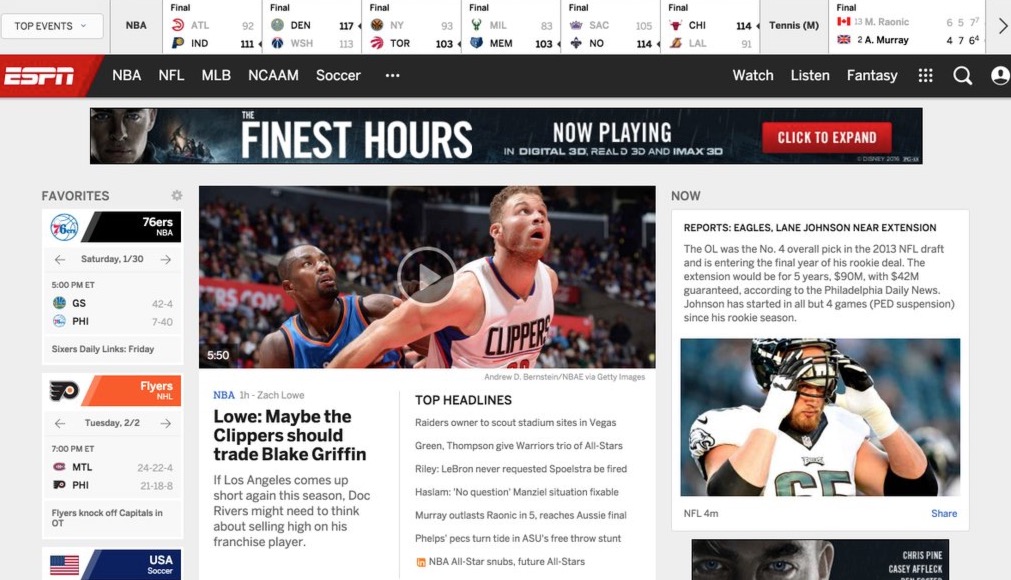Select MLB in main navigation
This screenshot has height=580, width=1011.
coord(216,75)
